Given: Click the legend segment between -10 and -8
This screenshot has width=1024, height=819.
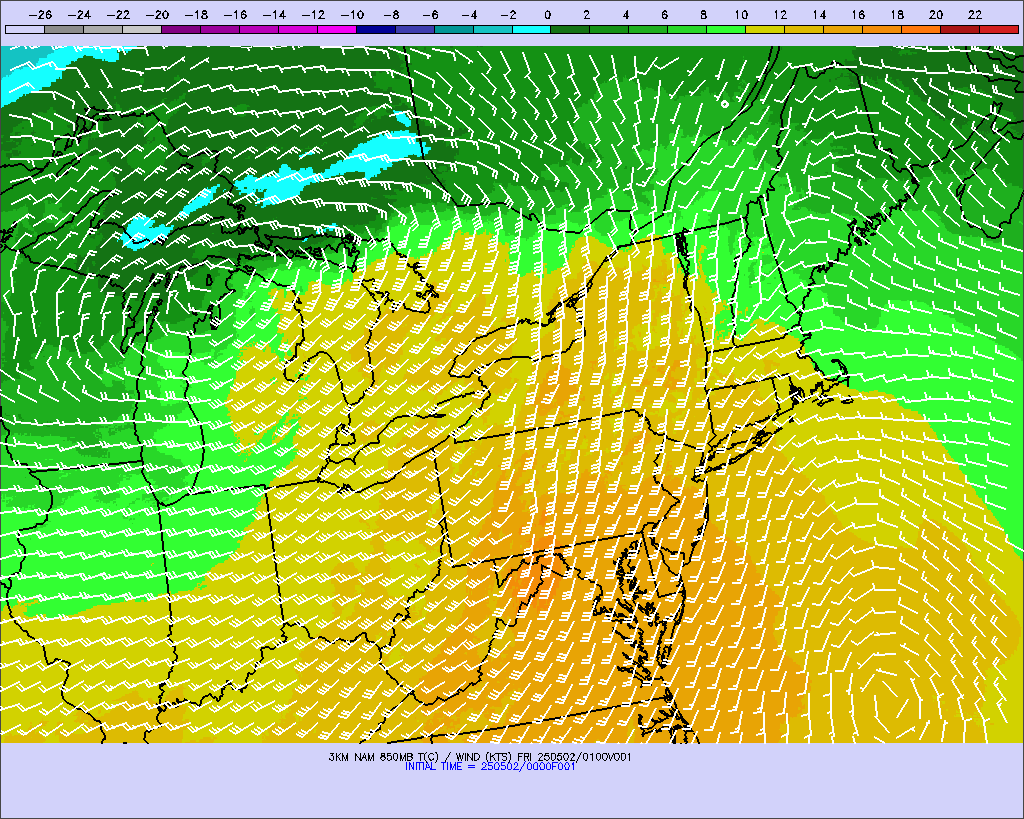Looking at the screenshot, I should tap(376, 29).
